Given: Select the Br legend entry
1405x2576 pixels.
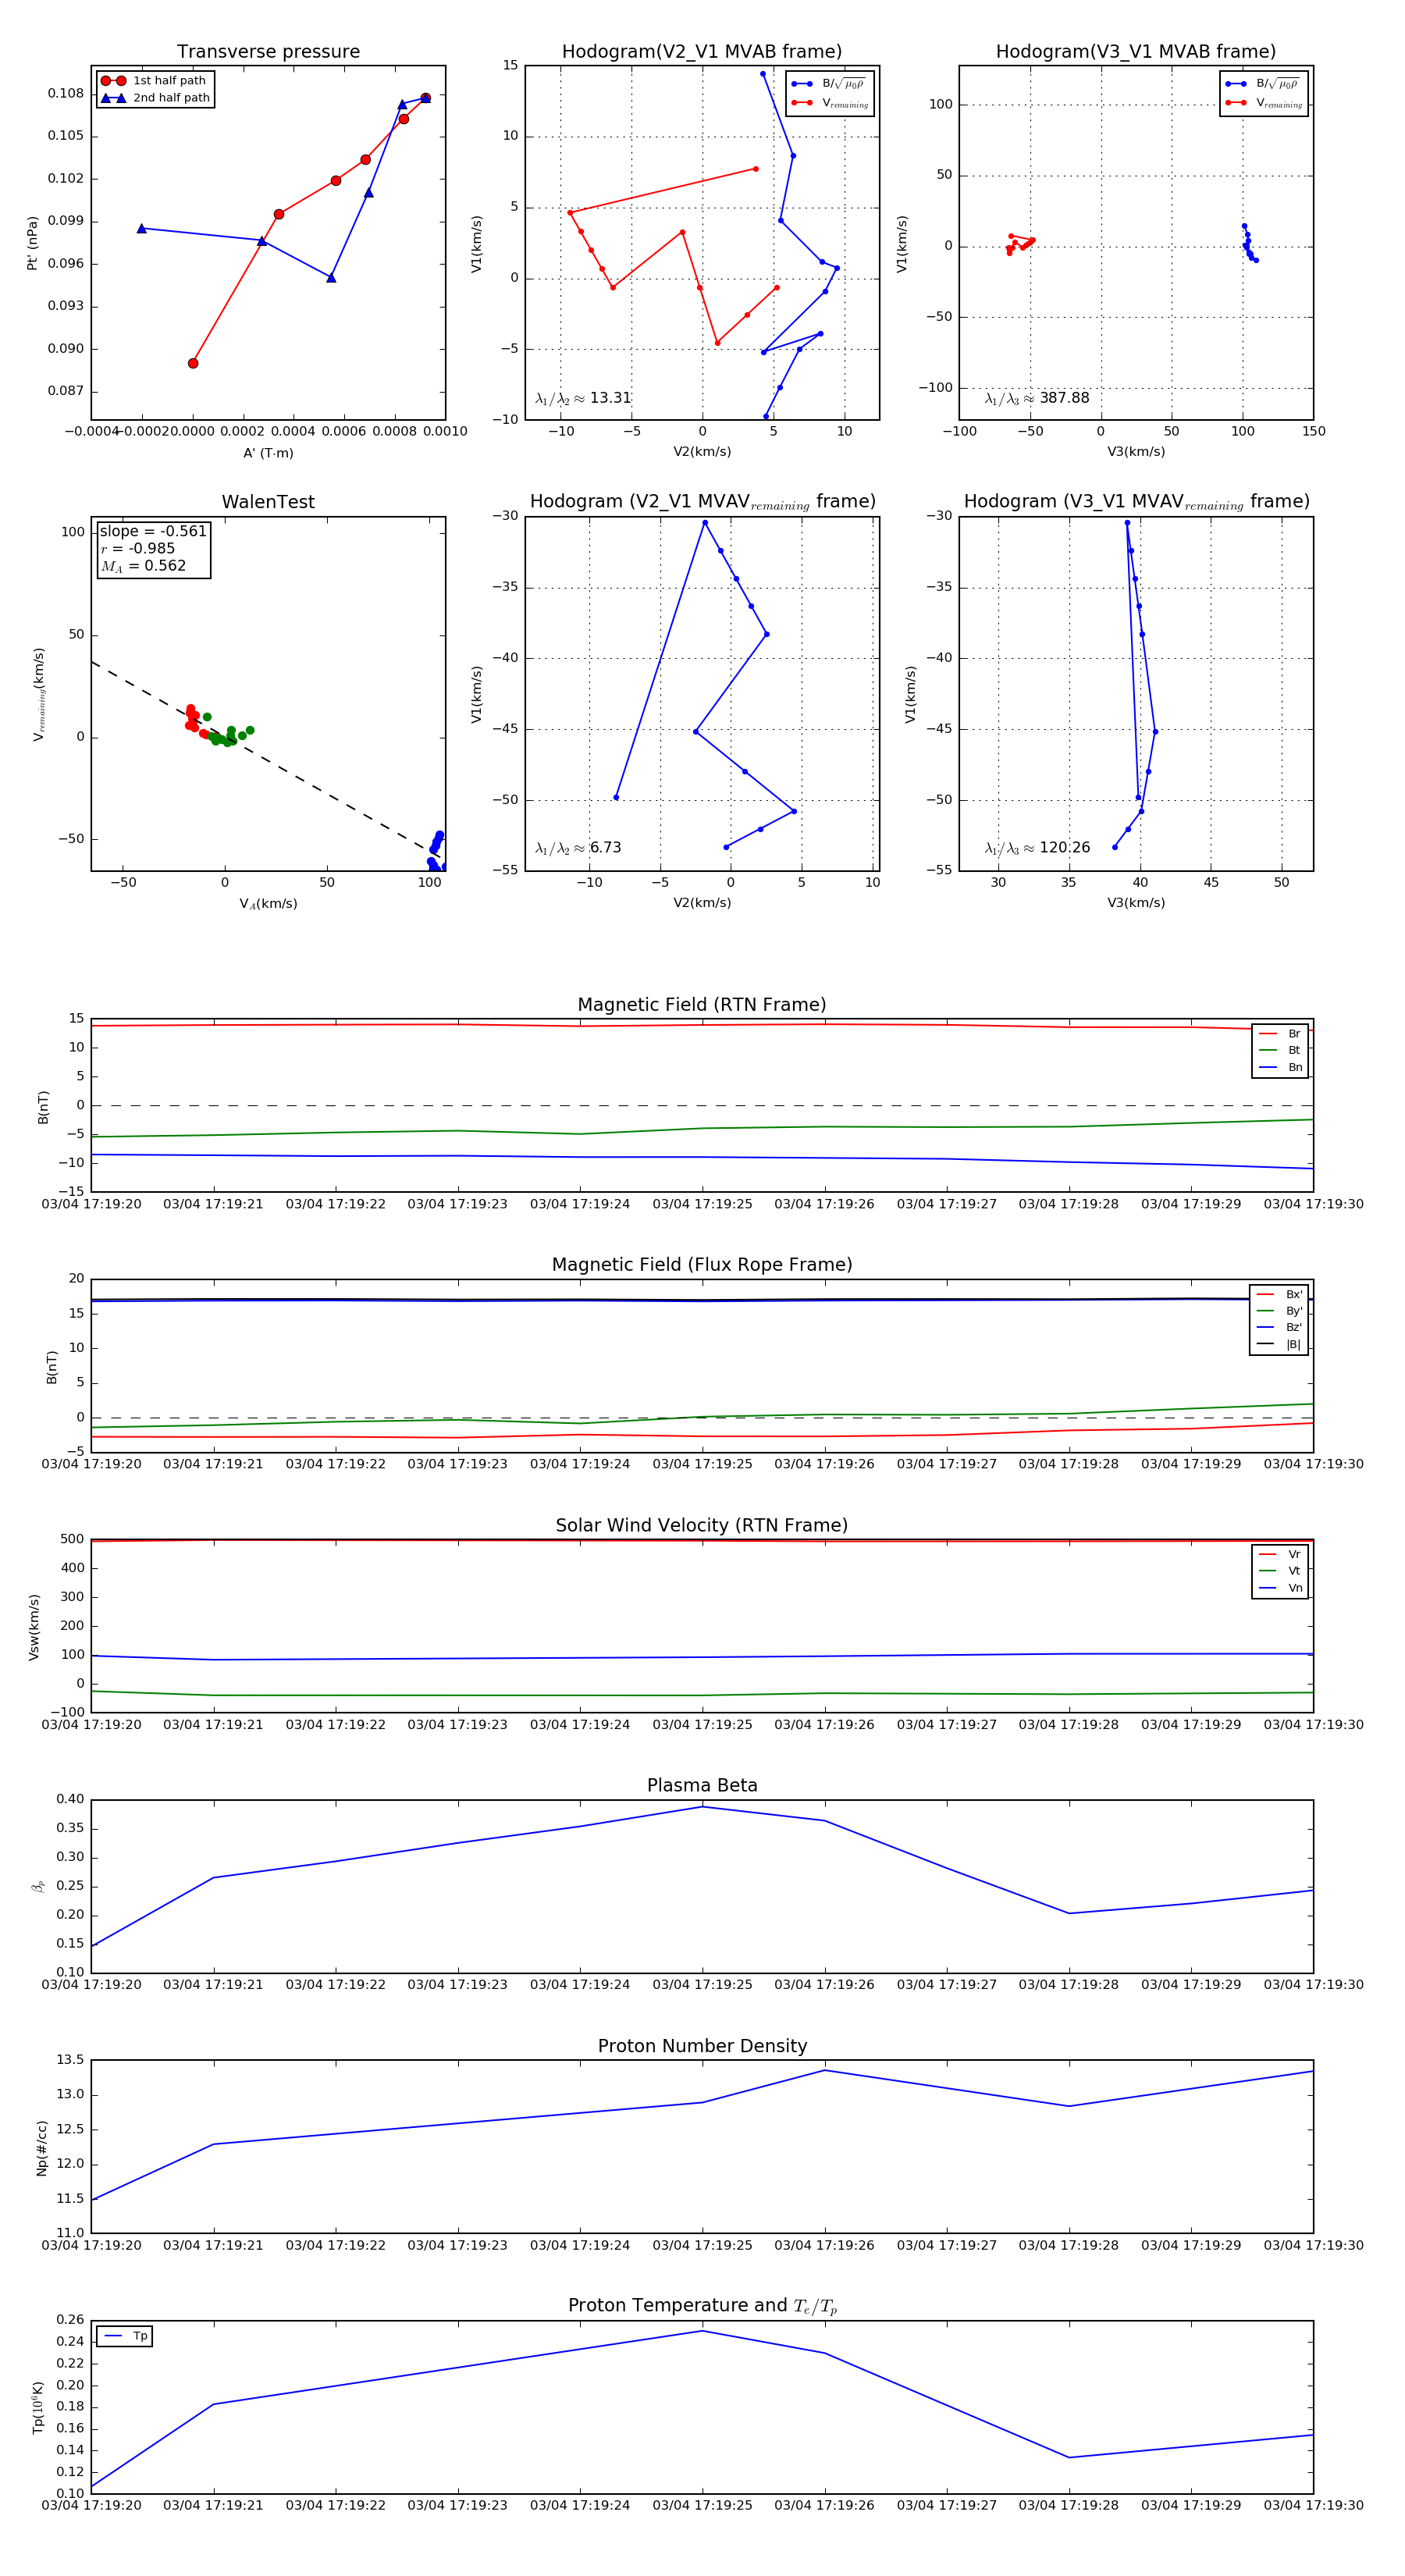Looking at the screenshot, I should click(x=1280, y=1034).
